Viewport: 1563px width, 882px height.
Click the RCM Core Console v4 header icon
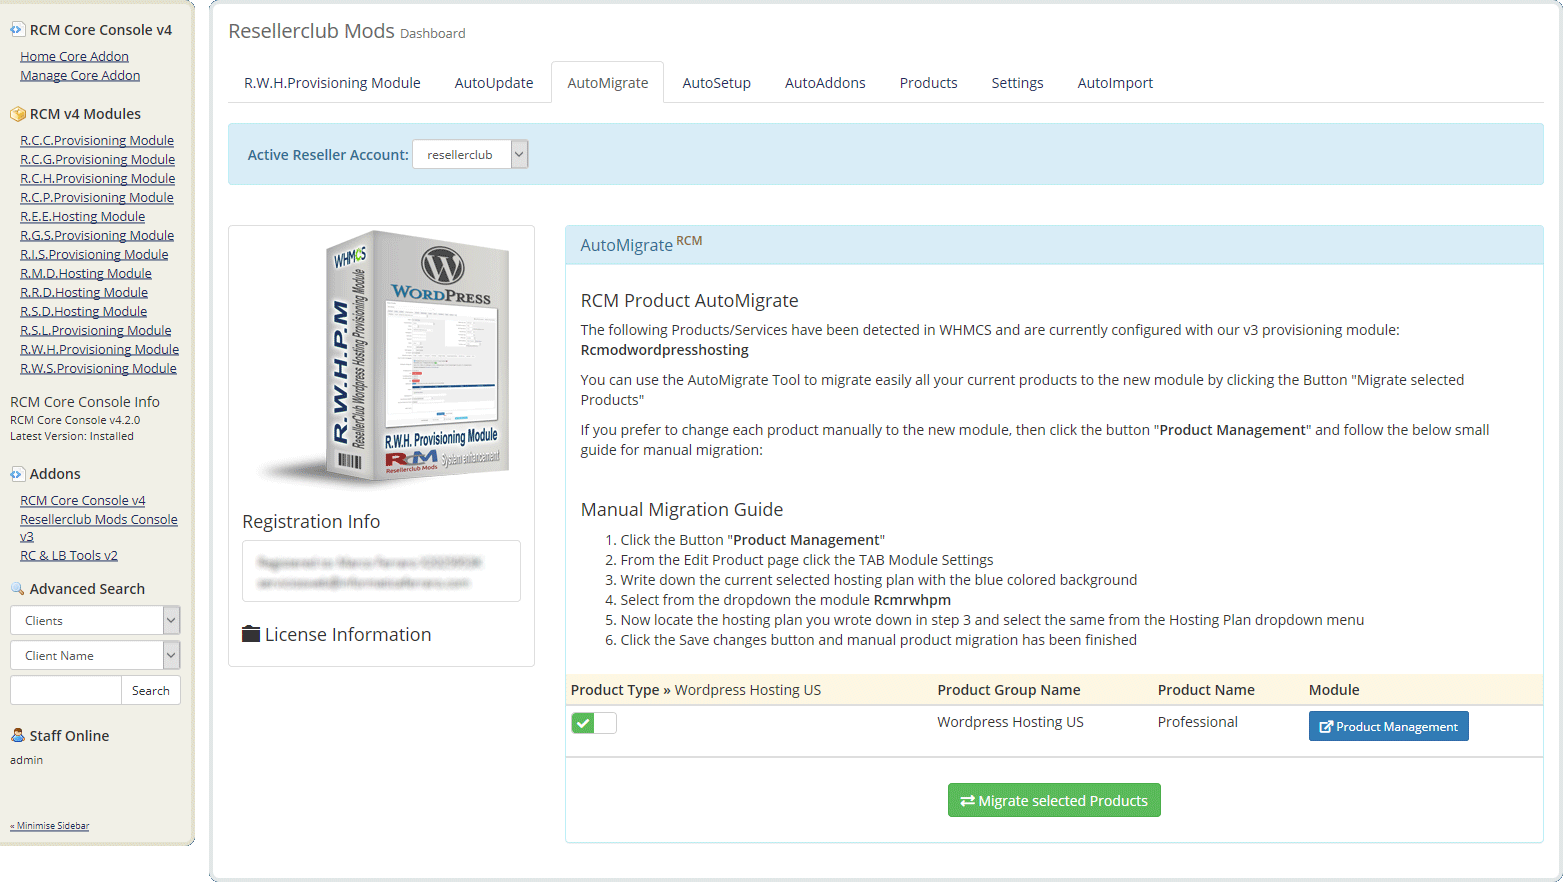(17, 30)
